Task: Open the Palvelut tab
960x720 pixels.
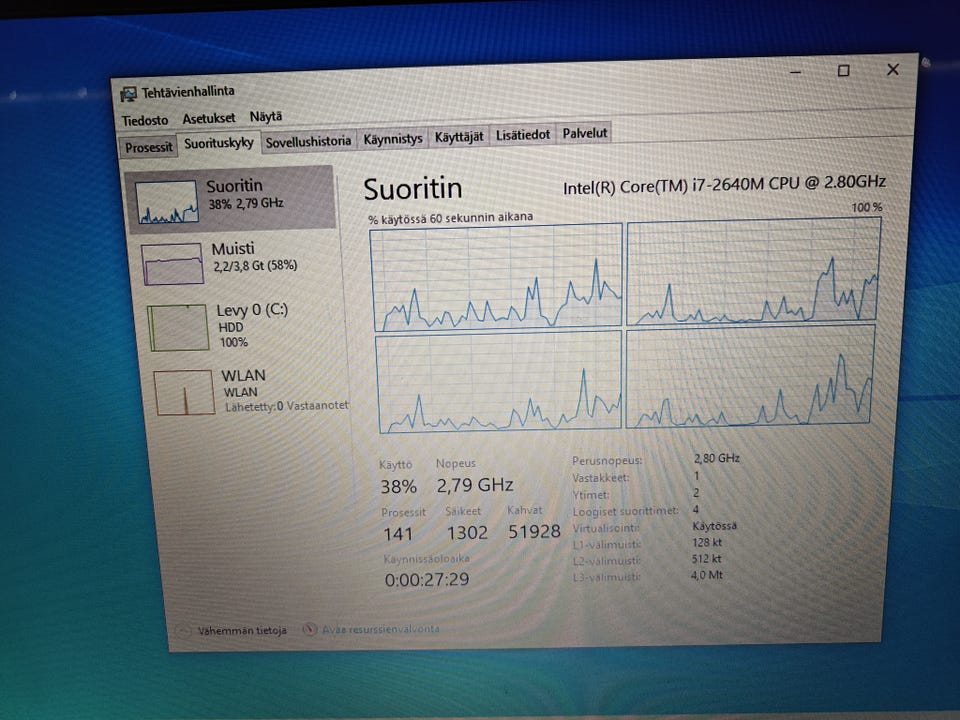Action: click(x=585, y=133)
